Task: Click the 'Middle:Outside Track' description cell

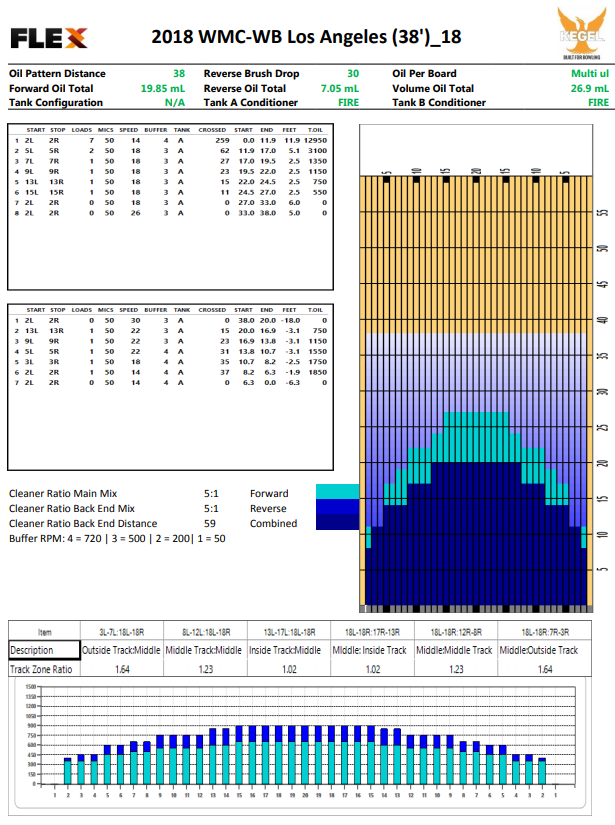Action: tap(545, 650)
